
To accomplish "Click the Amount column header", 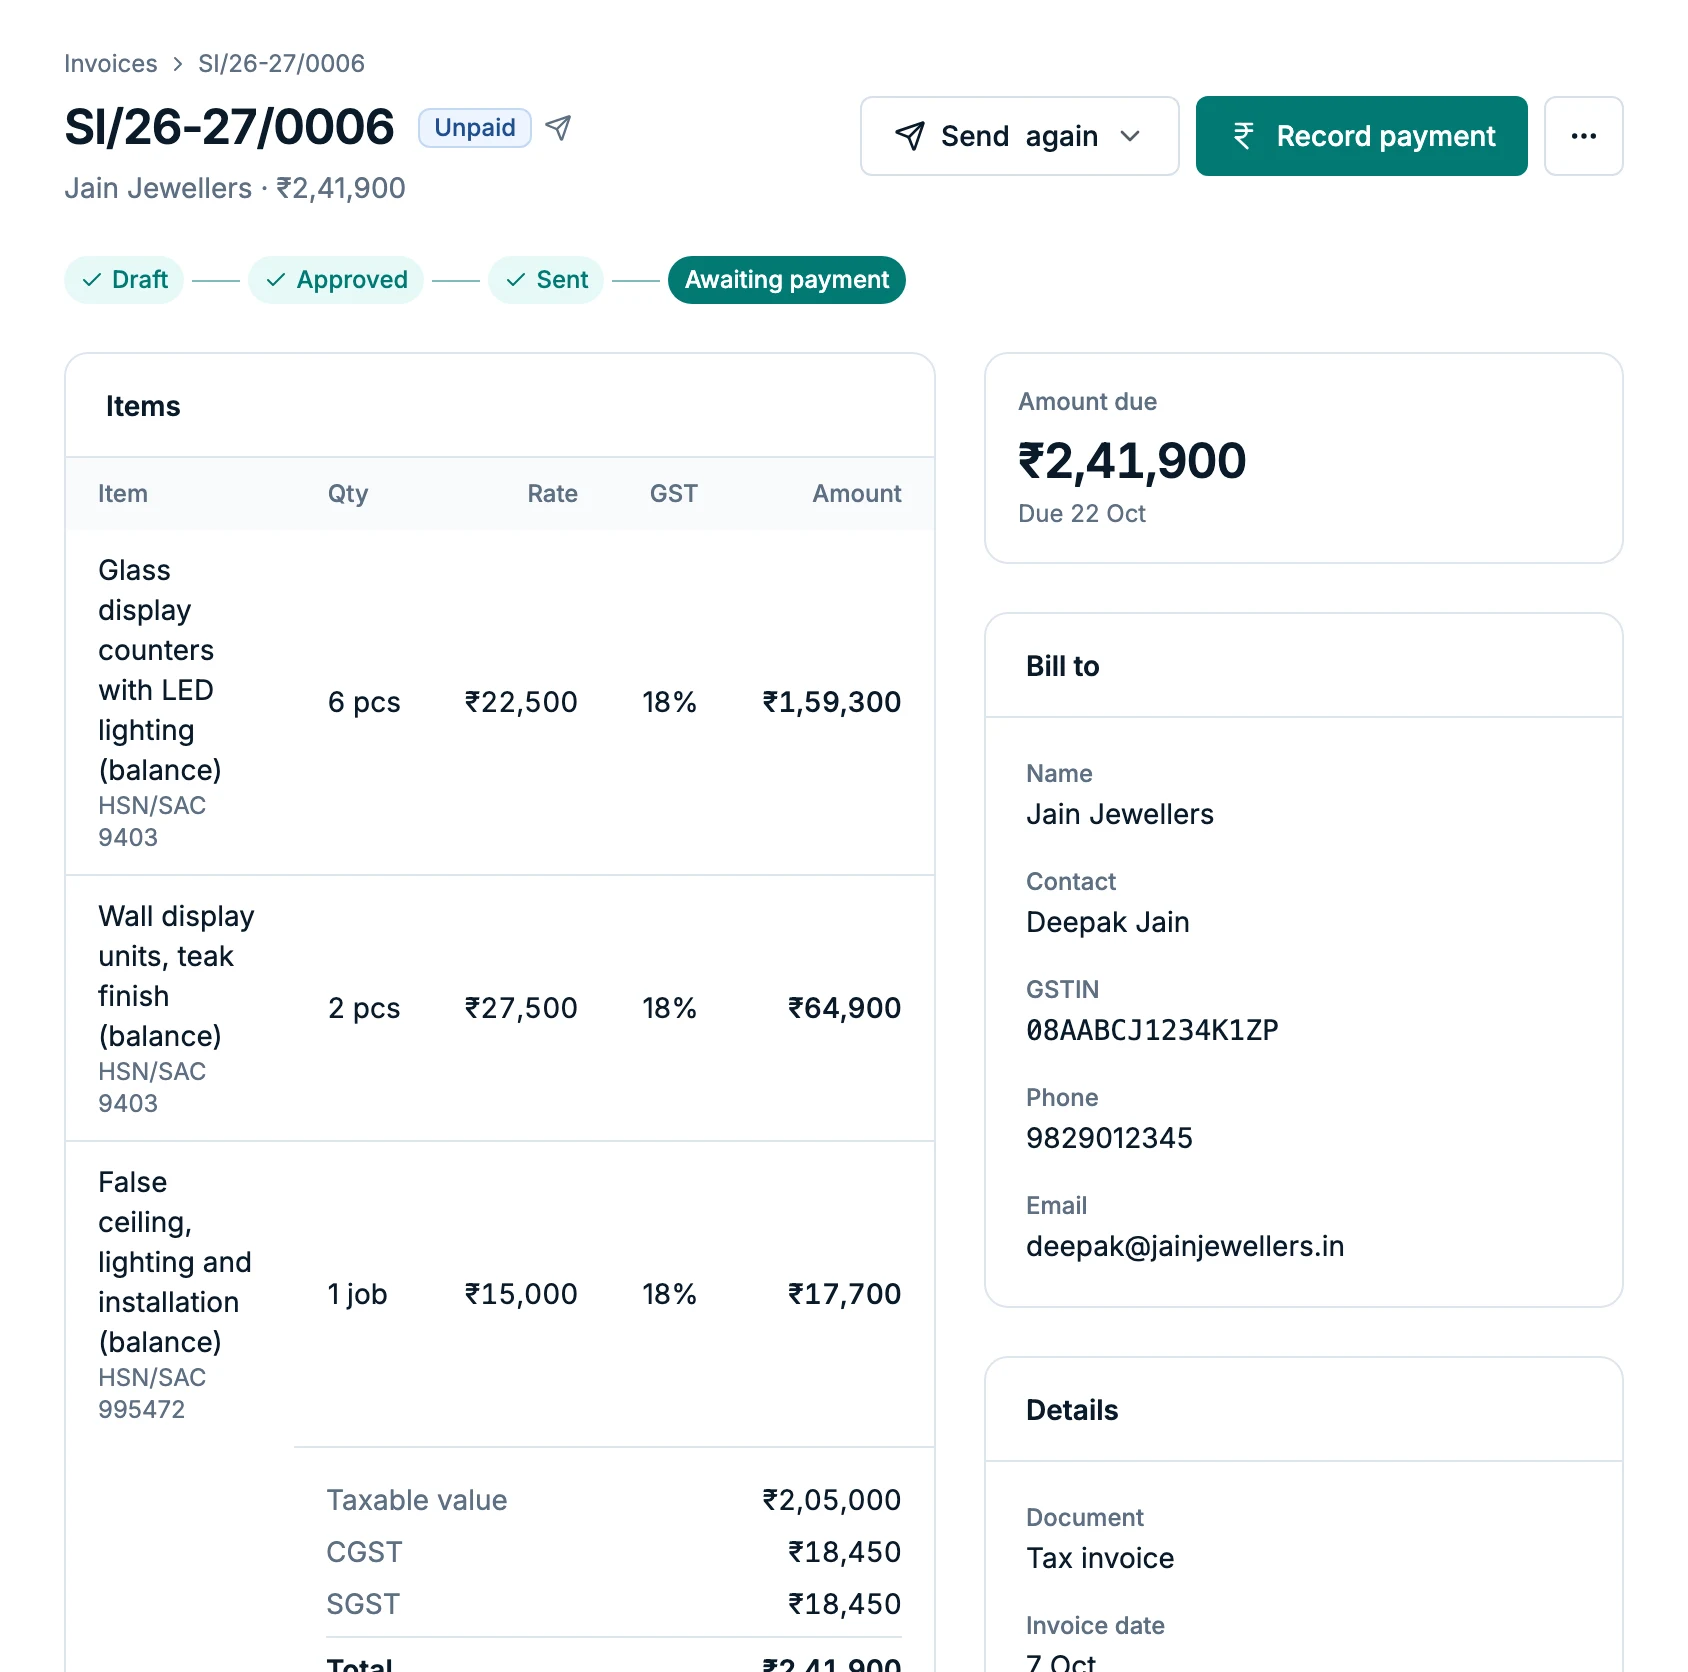I will point(856,494).
